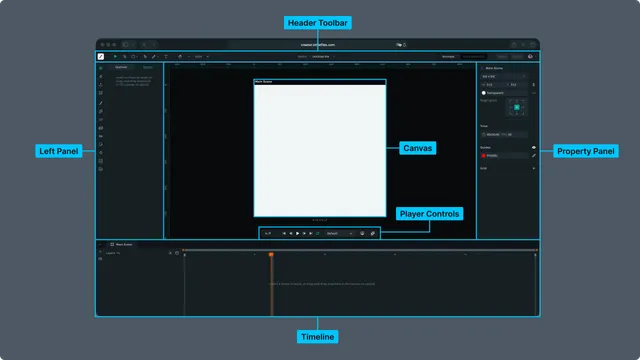Click the green top icon in left sidebar
640x360 pixels.
coord(101,68)
